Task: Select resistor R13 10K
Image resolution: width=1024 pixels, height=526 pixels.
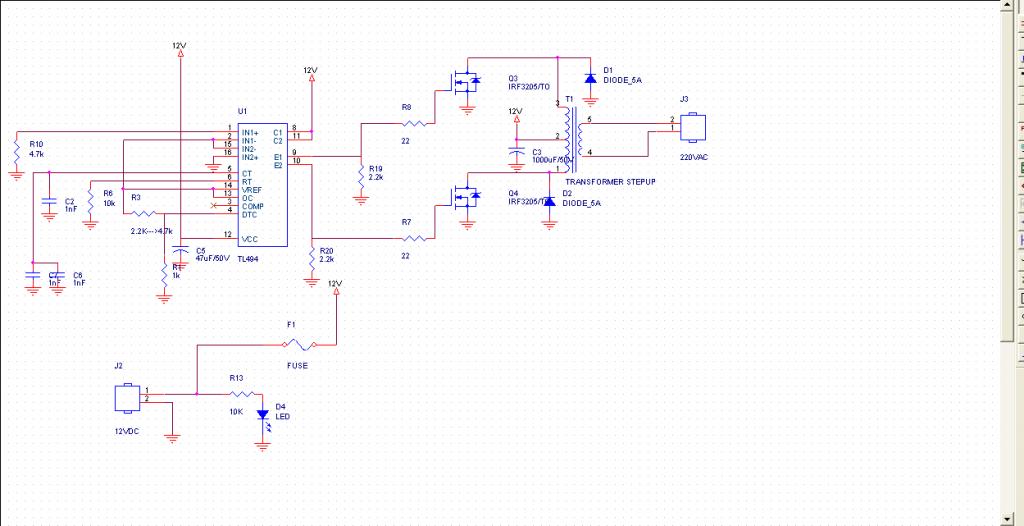Action: click(x=243, y=394)
